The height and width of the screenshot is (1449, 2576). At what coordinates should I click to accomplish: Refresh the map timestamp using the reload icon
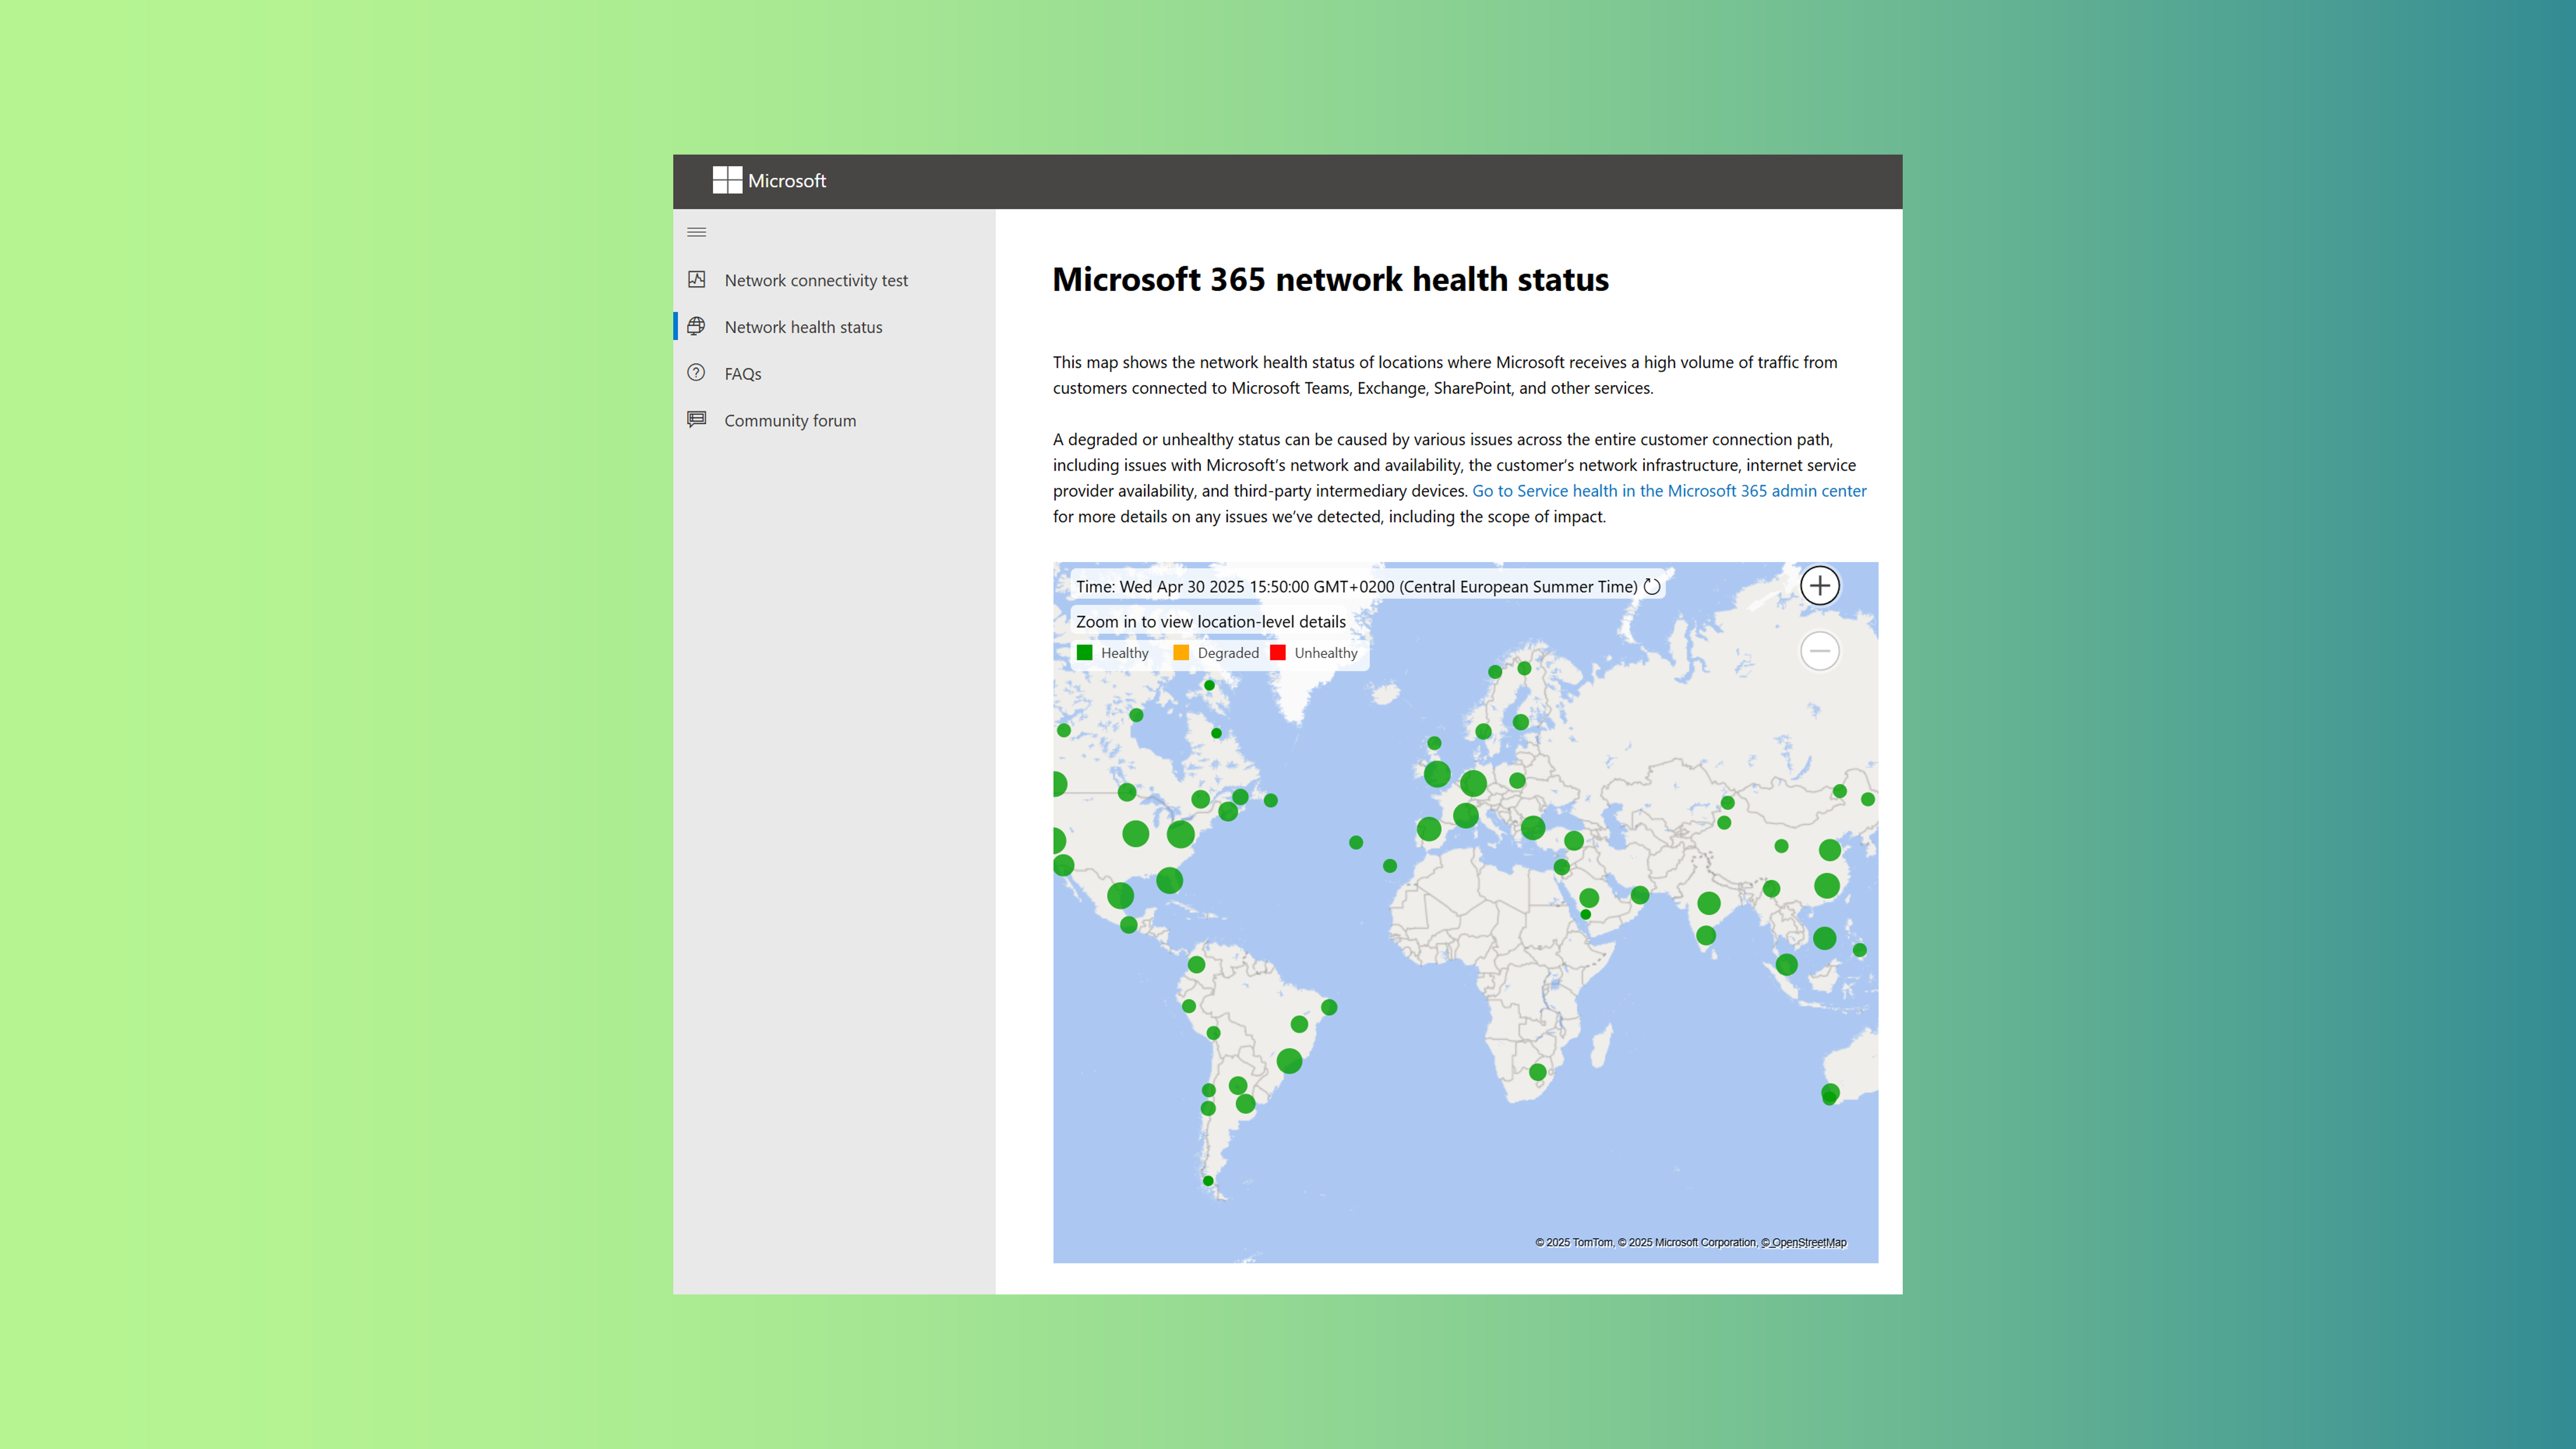[x=1652, y=587]
